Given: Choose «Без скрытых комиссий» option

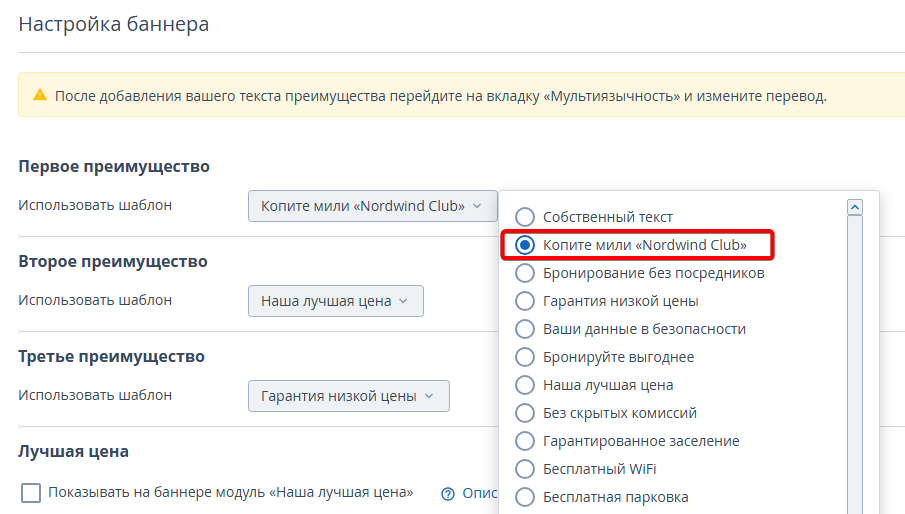Looking at the screenshot, I should [x=525, y=413].
